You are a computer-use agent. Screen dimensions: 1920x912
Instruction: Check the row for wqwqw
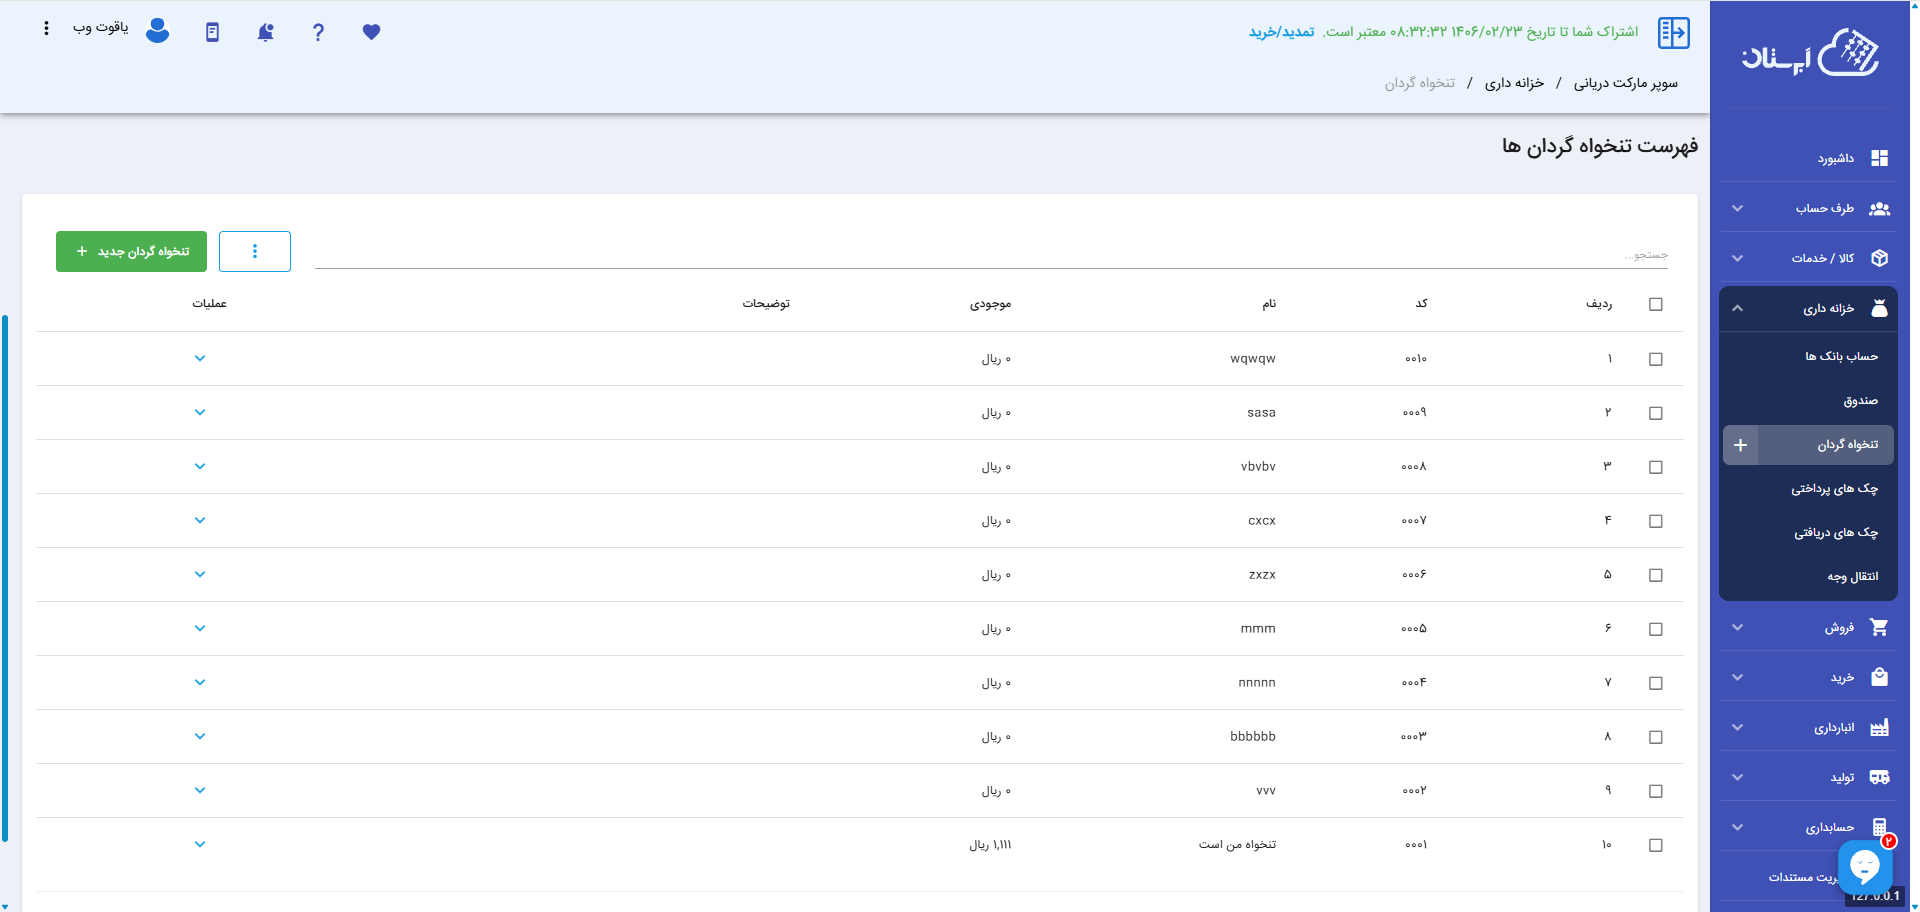click(x=1656, y=359)
